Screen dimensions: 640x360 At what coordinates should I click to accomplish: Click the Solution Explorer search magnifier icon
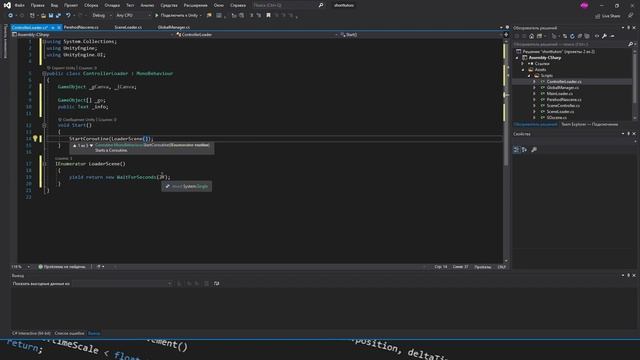click(x=631, y=44)
